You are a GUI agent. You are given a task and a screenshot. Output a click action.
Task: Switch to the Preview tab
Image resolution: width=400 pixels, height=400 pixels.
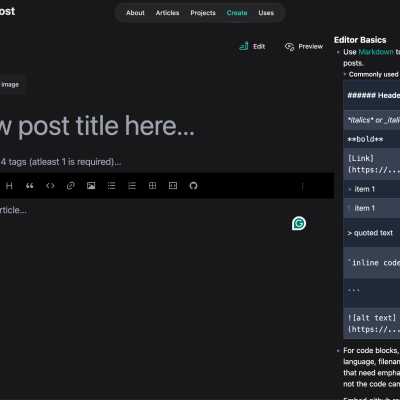tap(304, 46)
